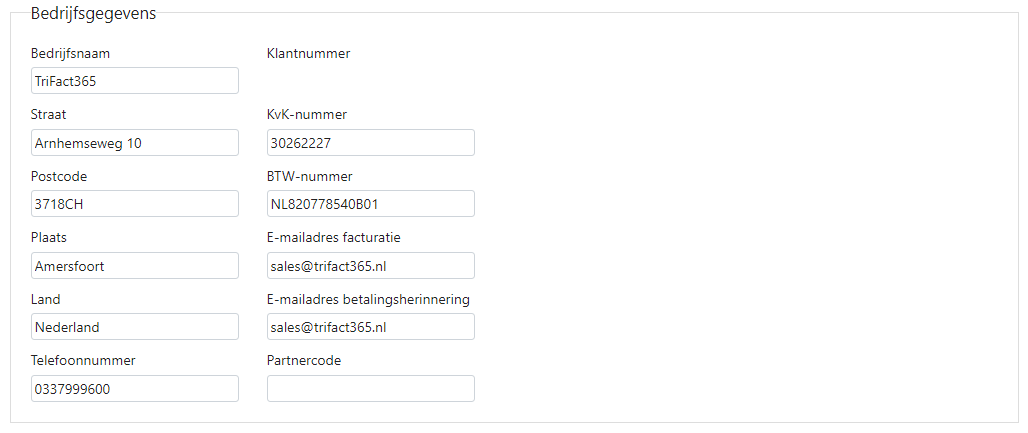Click the Bedrijfsnaam field containing TriFact365

click(x=134, y=81)
